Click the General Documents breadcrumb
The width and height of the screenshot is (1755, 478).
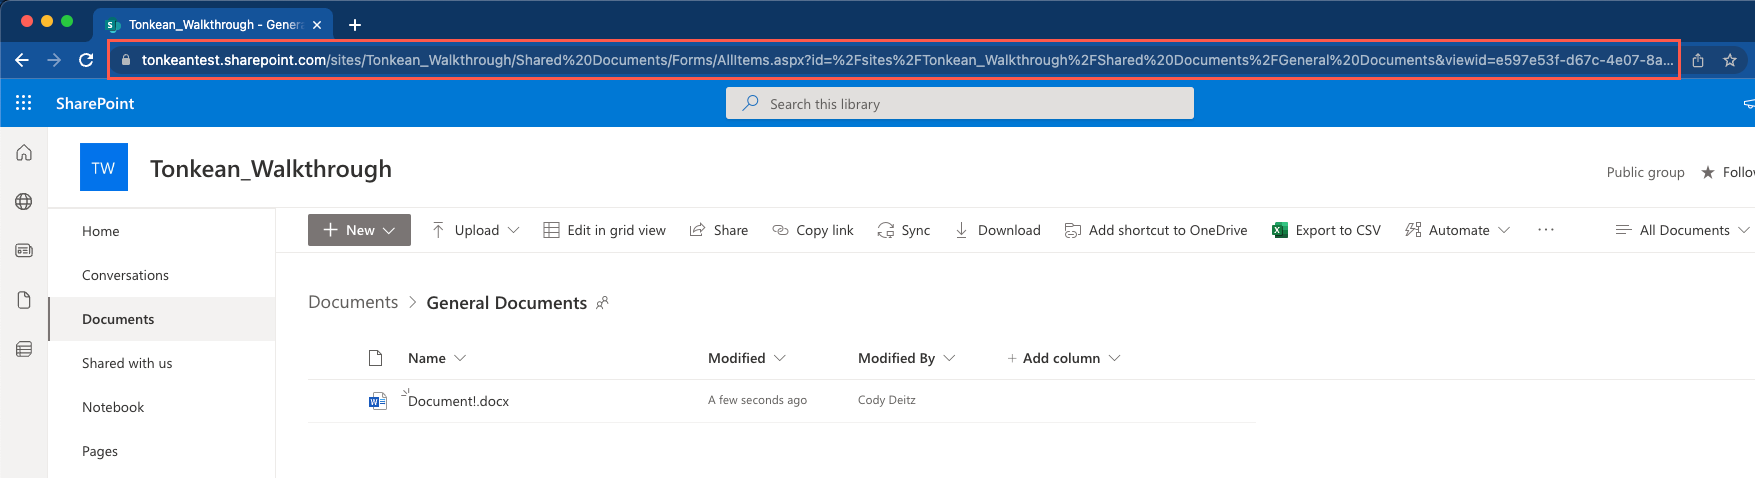pyautogui.click(x=507, y=303)
